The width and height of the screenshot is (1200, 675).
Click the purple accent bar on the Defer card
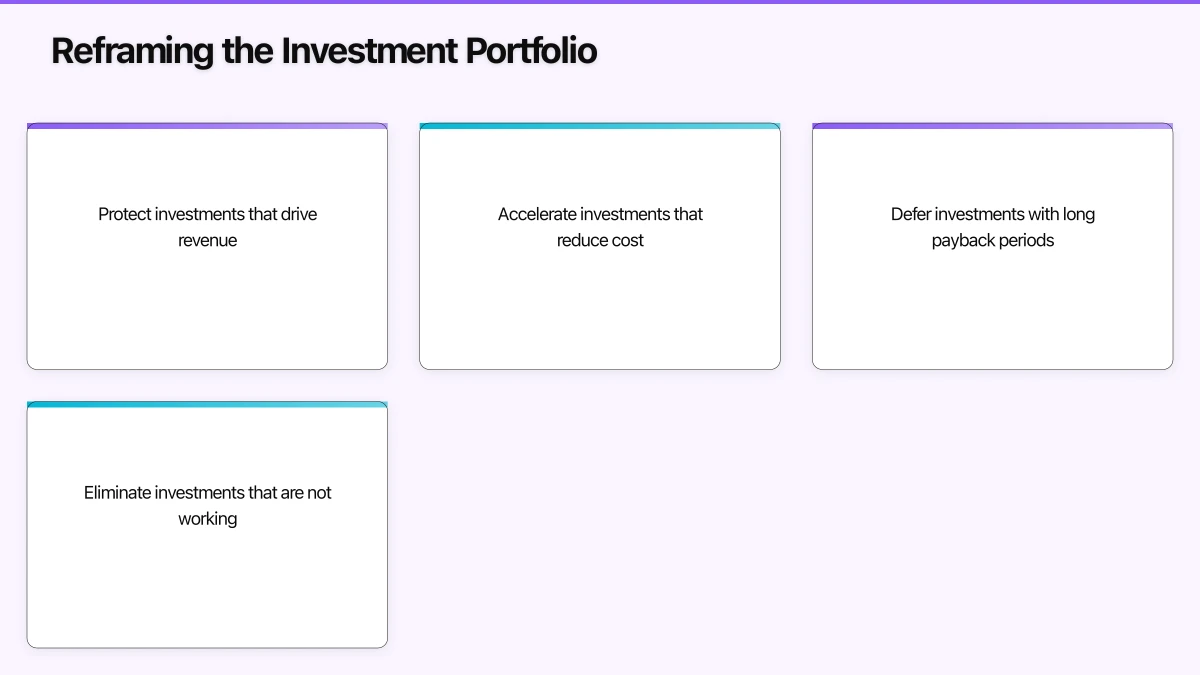992,126
